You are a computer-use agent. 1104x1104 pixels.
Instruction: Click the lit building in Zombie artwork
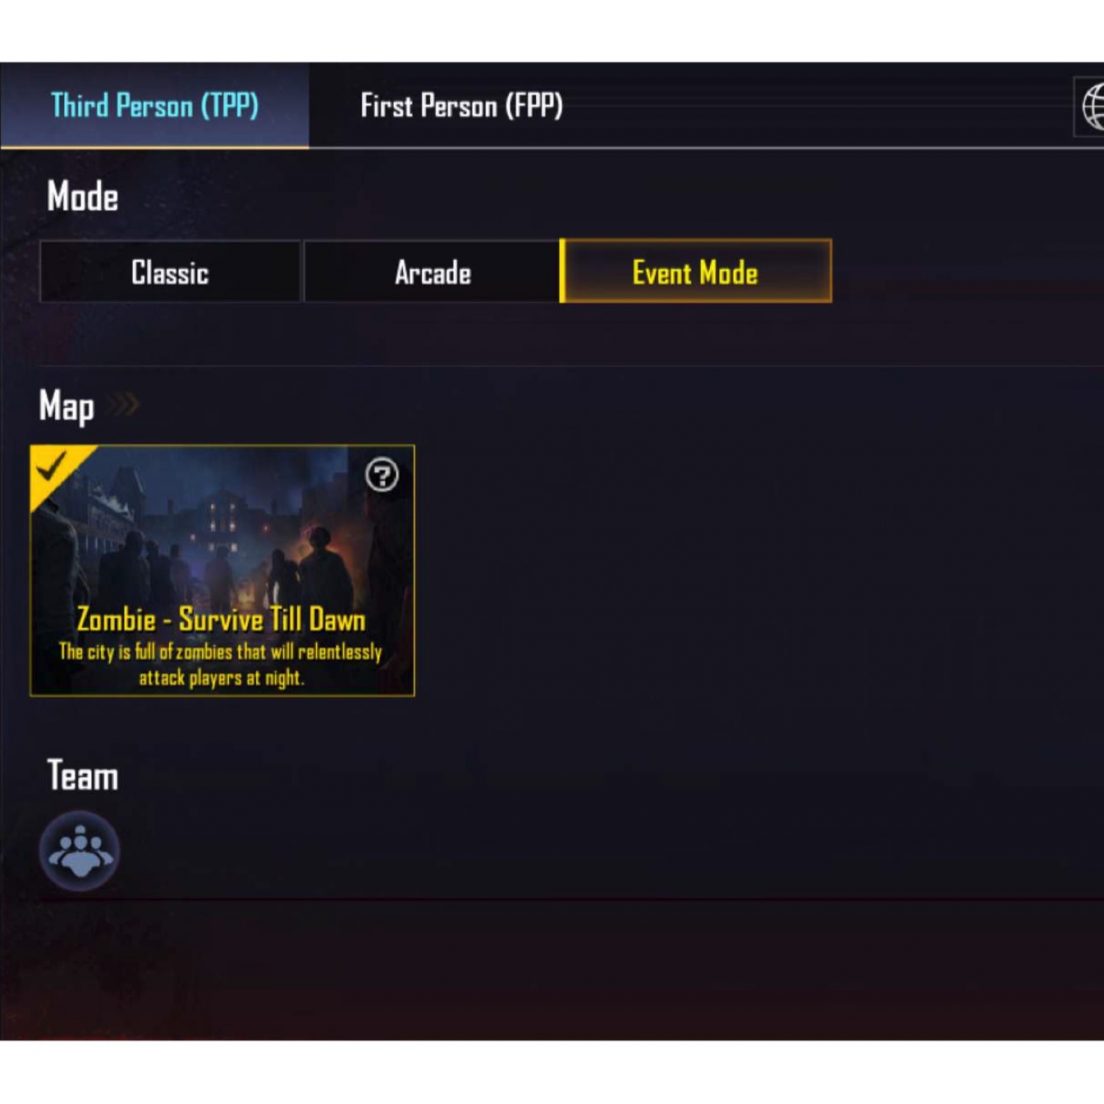(224, 518)
